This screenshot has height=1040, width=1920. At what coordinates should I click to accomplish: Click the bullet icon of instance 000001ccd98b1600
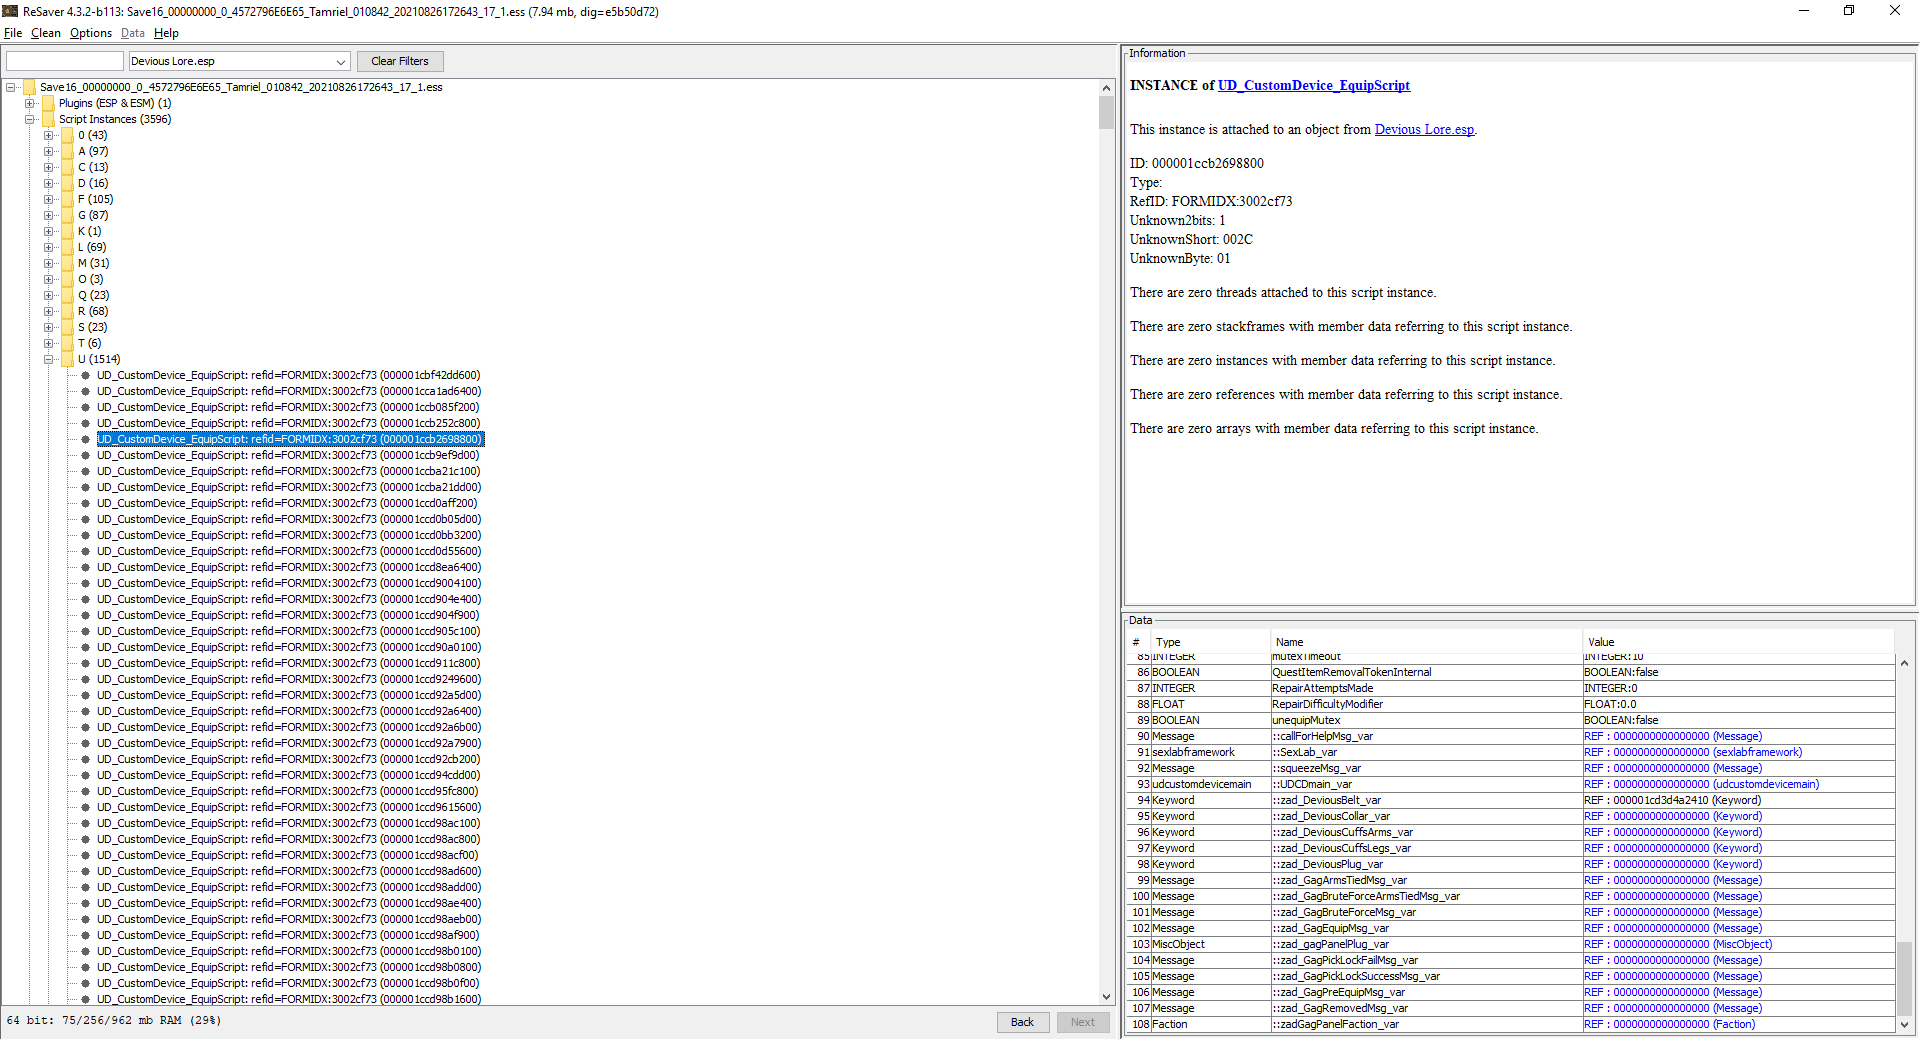(86, 999)
